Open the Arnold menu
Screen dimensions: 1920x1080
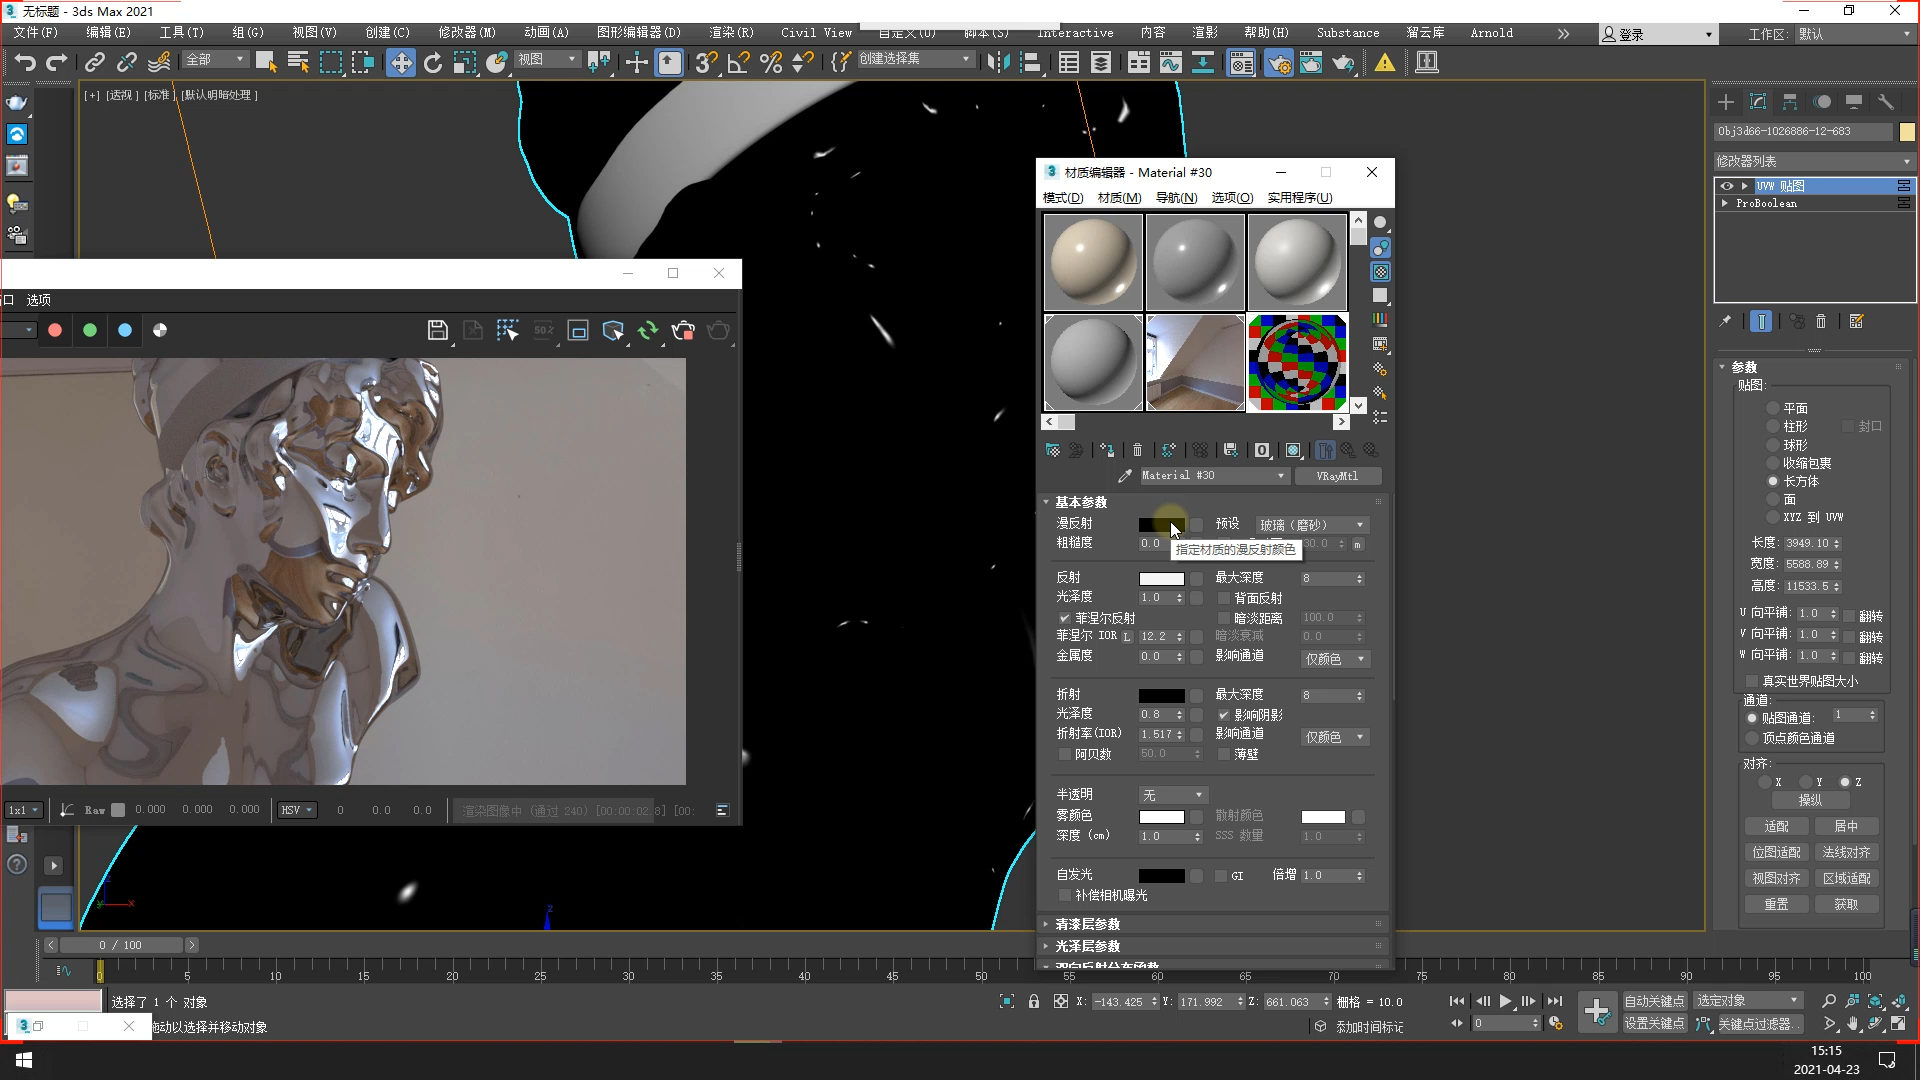(1491, 33)
